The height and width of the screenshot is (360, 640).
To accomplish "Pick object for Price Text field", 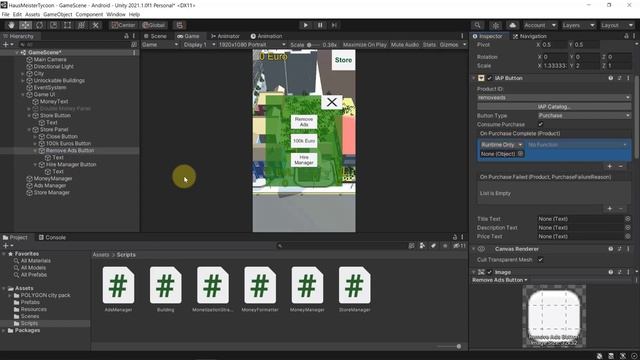I will click(628, 236).
